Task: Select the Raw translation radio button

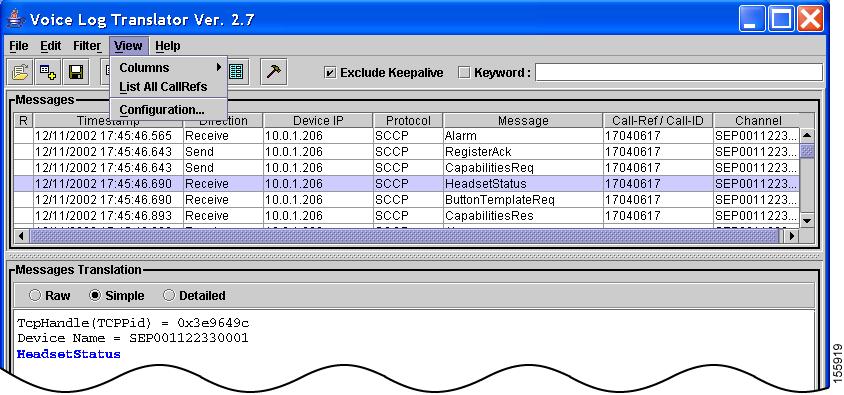Action: click(x=35, y=295)
